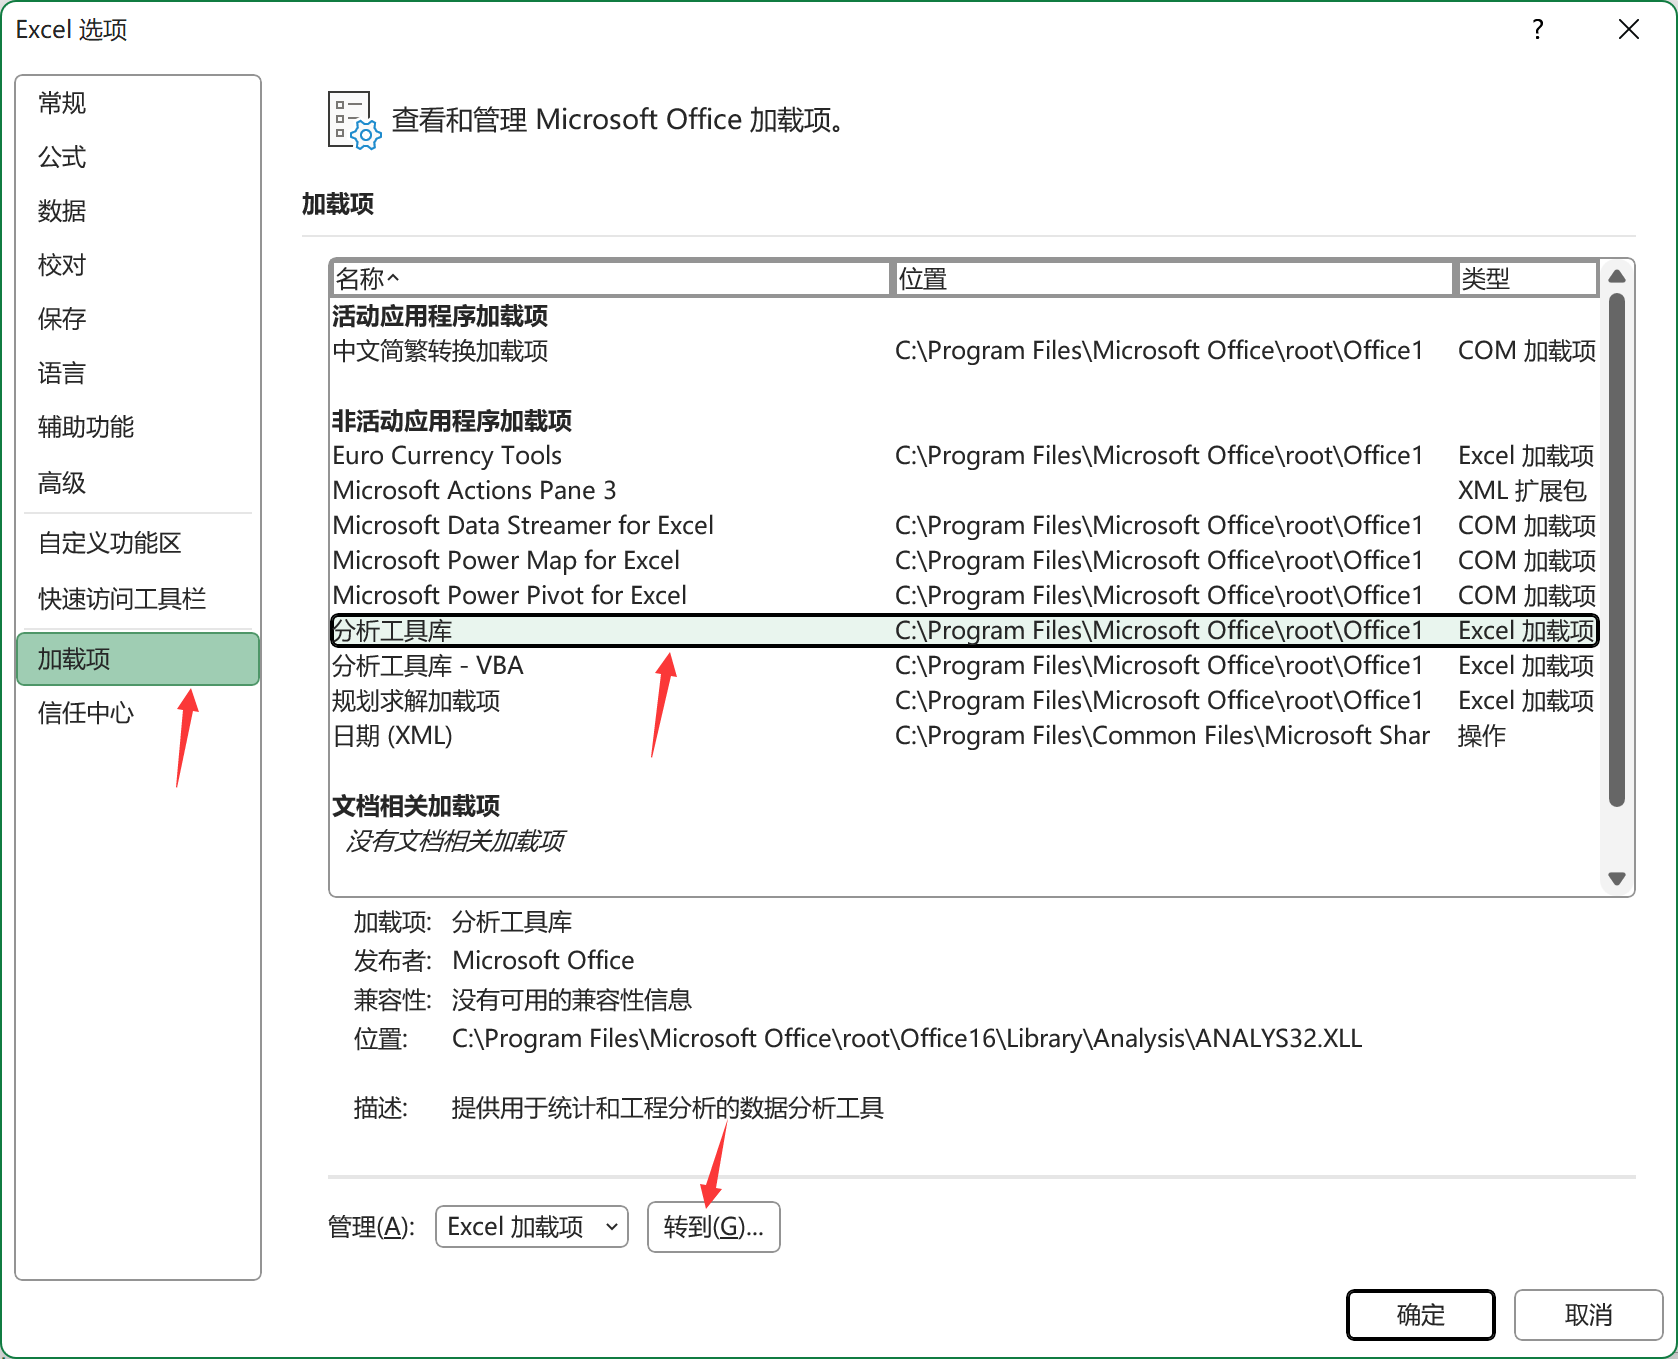Click the add-ins list scroll down arrow
Viewport: 1678px width, 1359px height.
pos(1617,879)
